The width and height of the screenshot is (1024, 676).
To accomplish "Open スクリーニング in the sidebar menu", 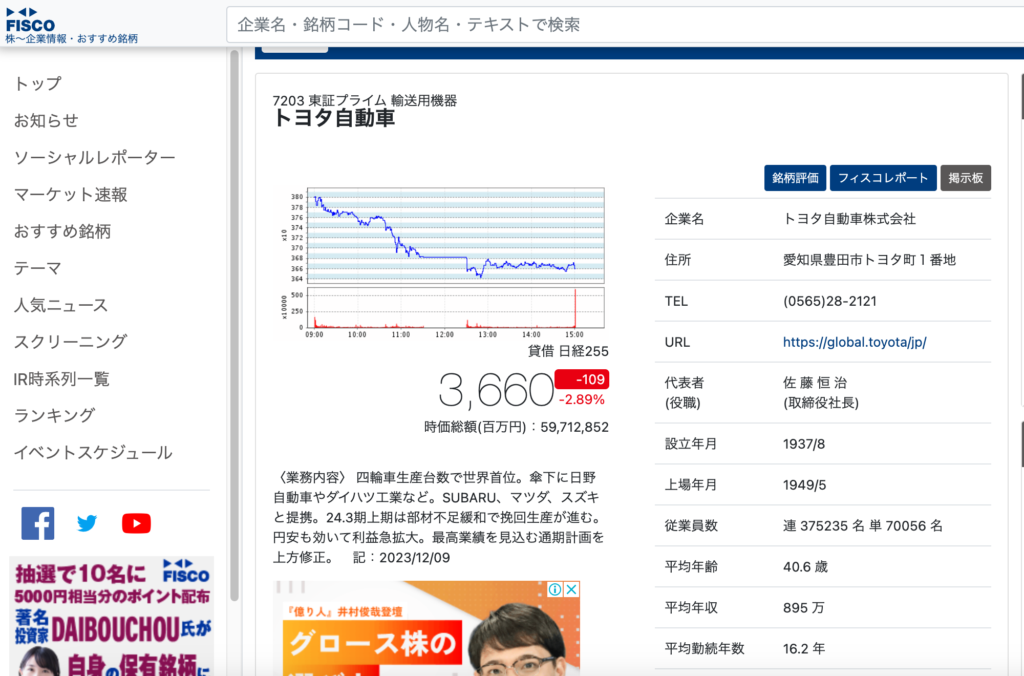I will [x=71, y=342].
